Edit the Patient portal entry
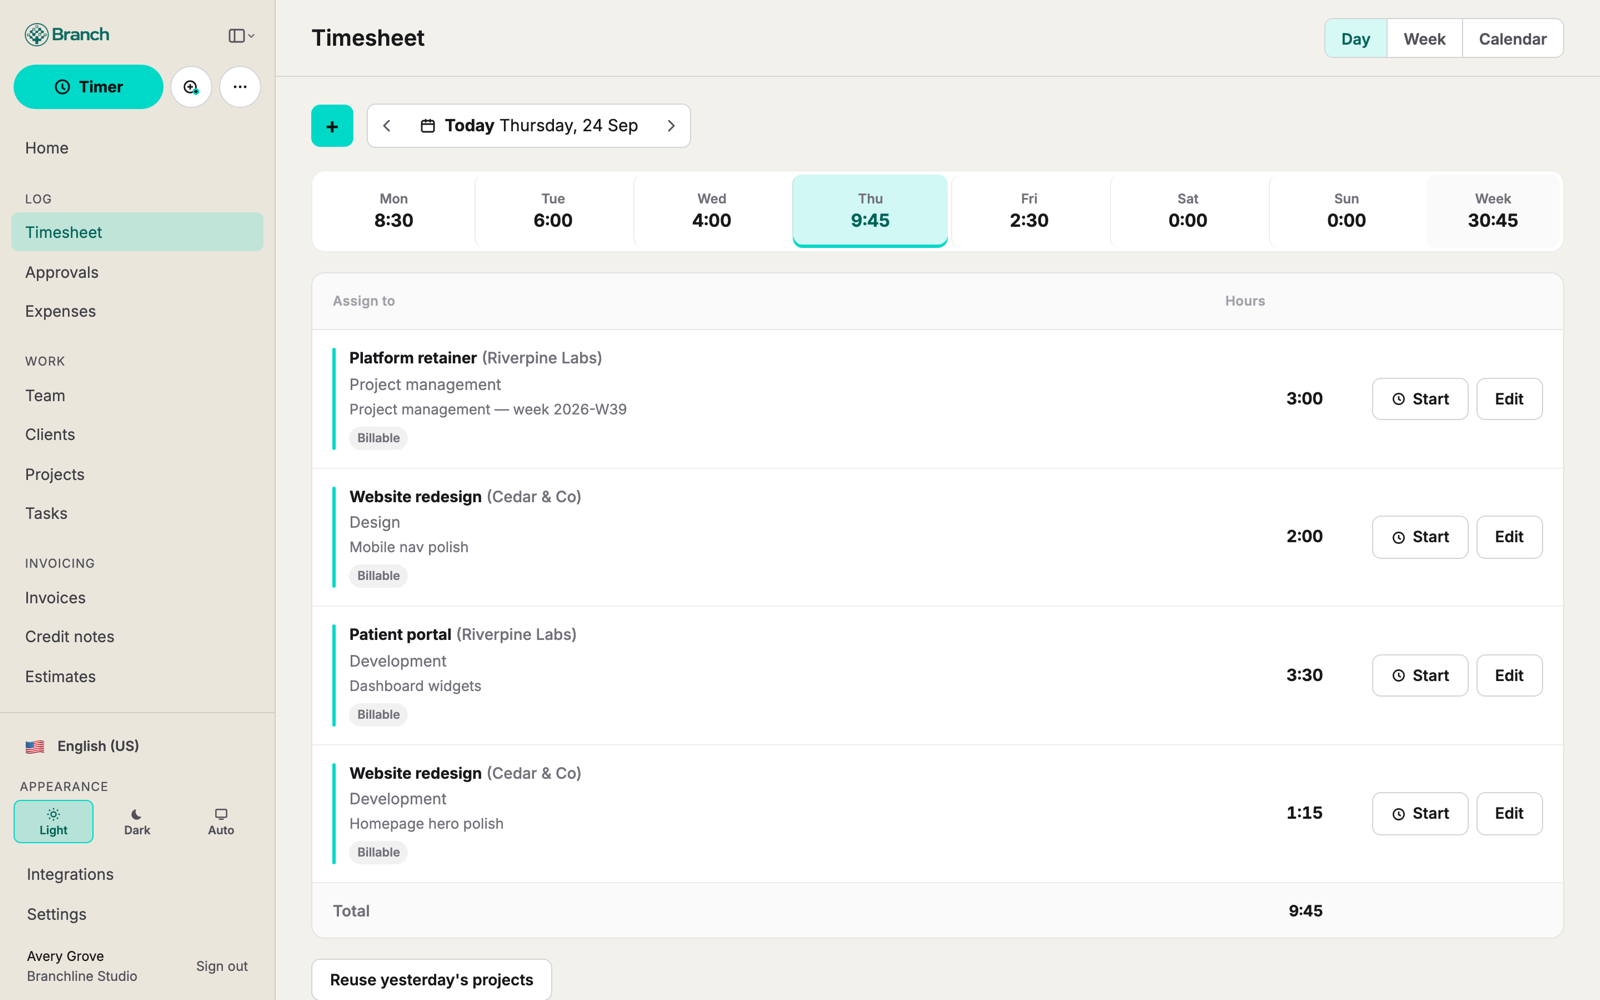The image size is (1600, 1000). [x=1509, y=676]
